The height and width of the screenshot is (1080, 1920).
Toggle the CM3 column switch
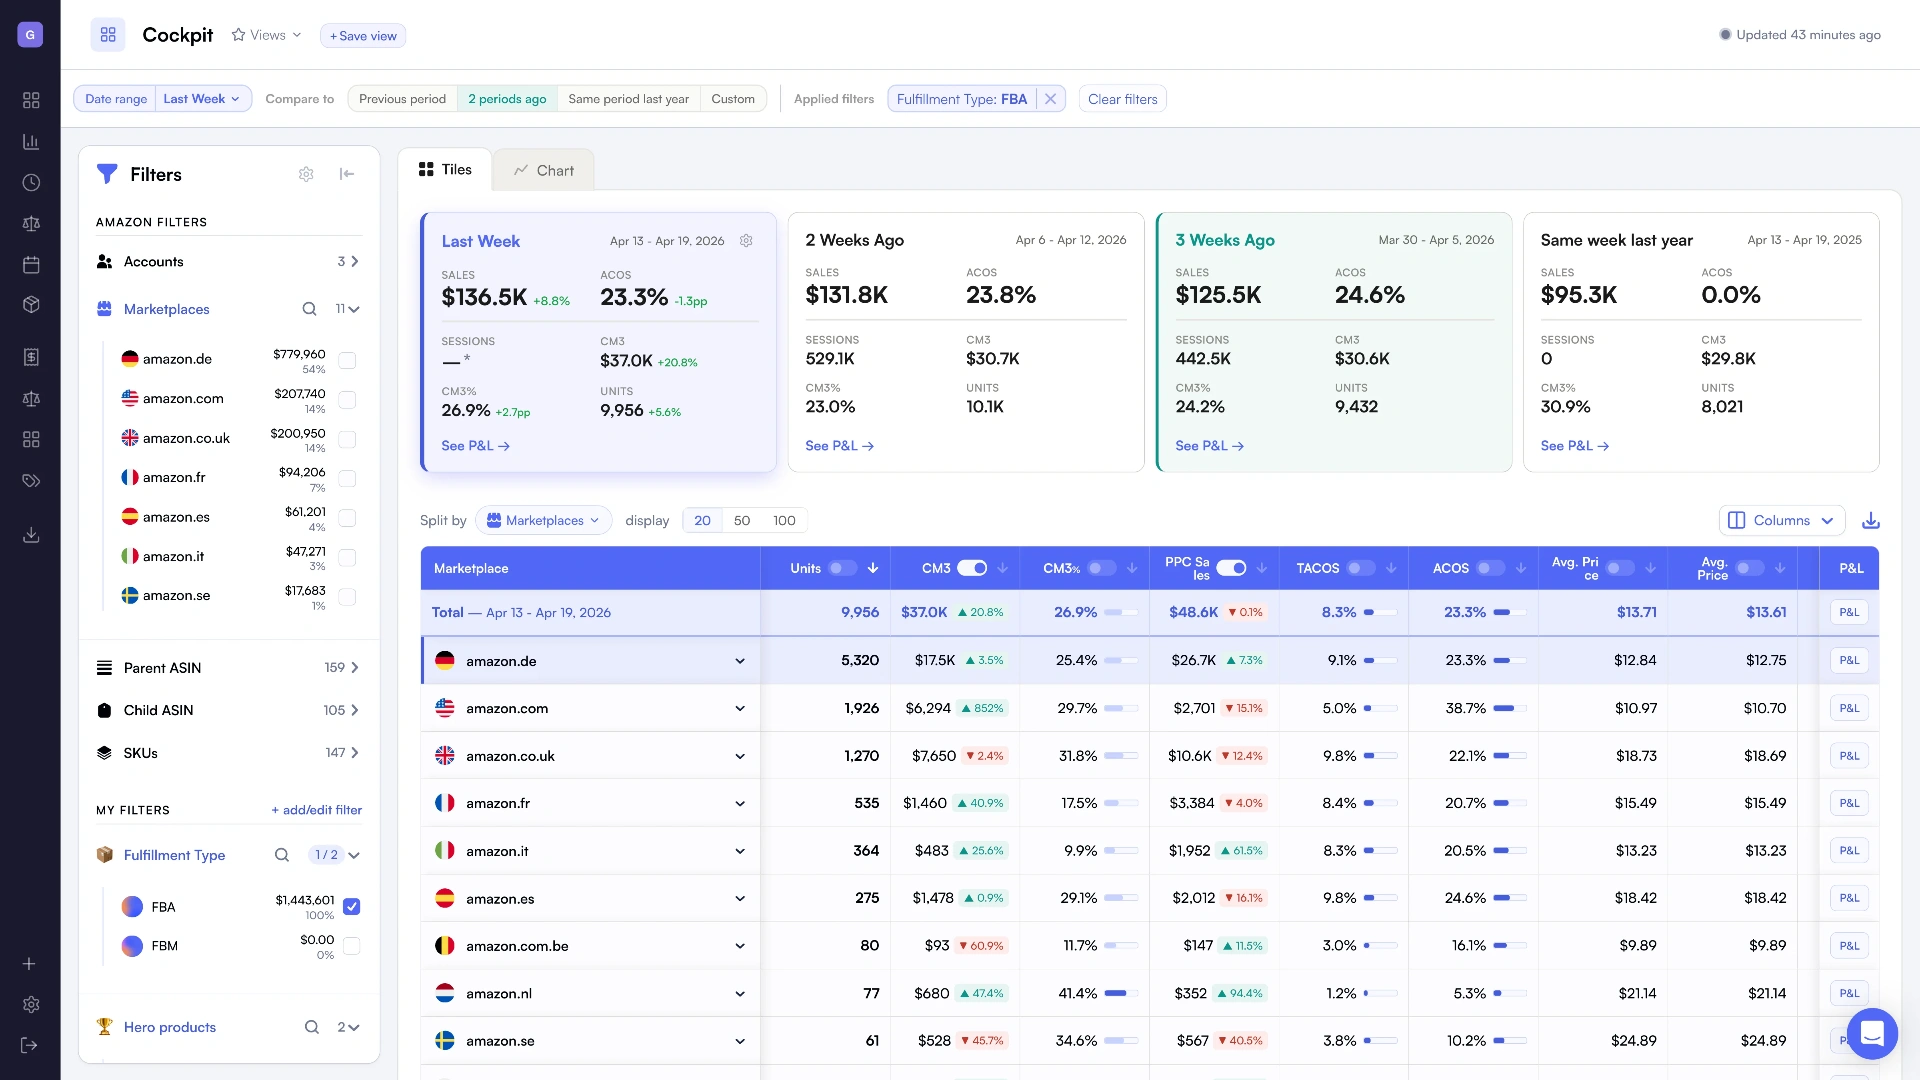[x=972, y=568]
